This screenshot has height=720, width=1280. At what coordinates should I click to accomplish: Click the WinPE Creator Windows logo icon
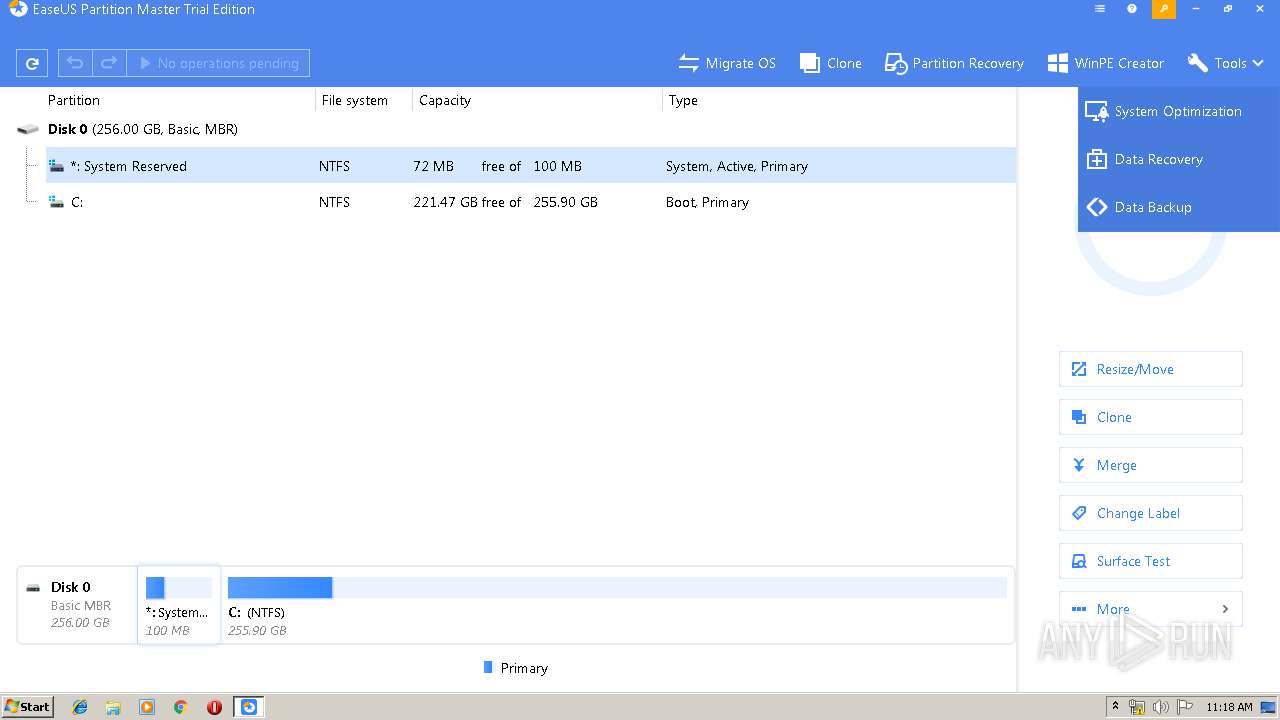pyautogui.click(x=1057, y=63)
